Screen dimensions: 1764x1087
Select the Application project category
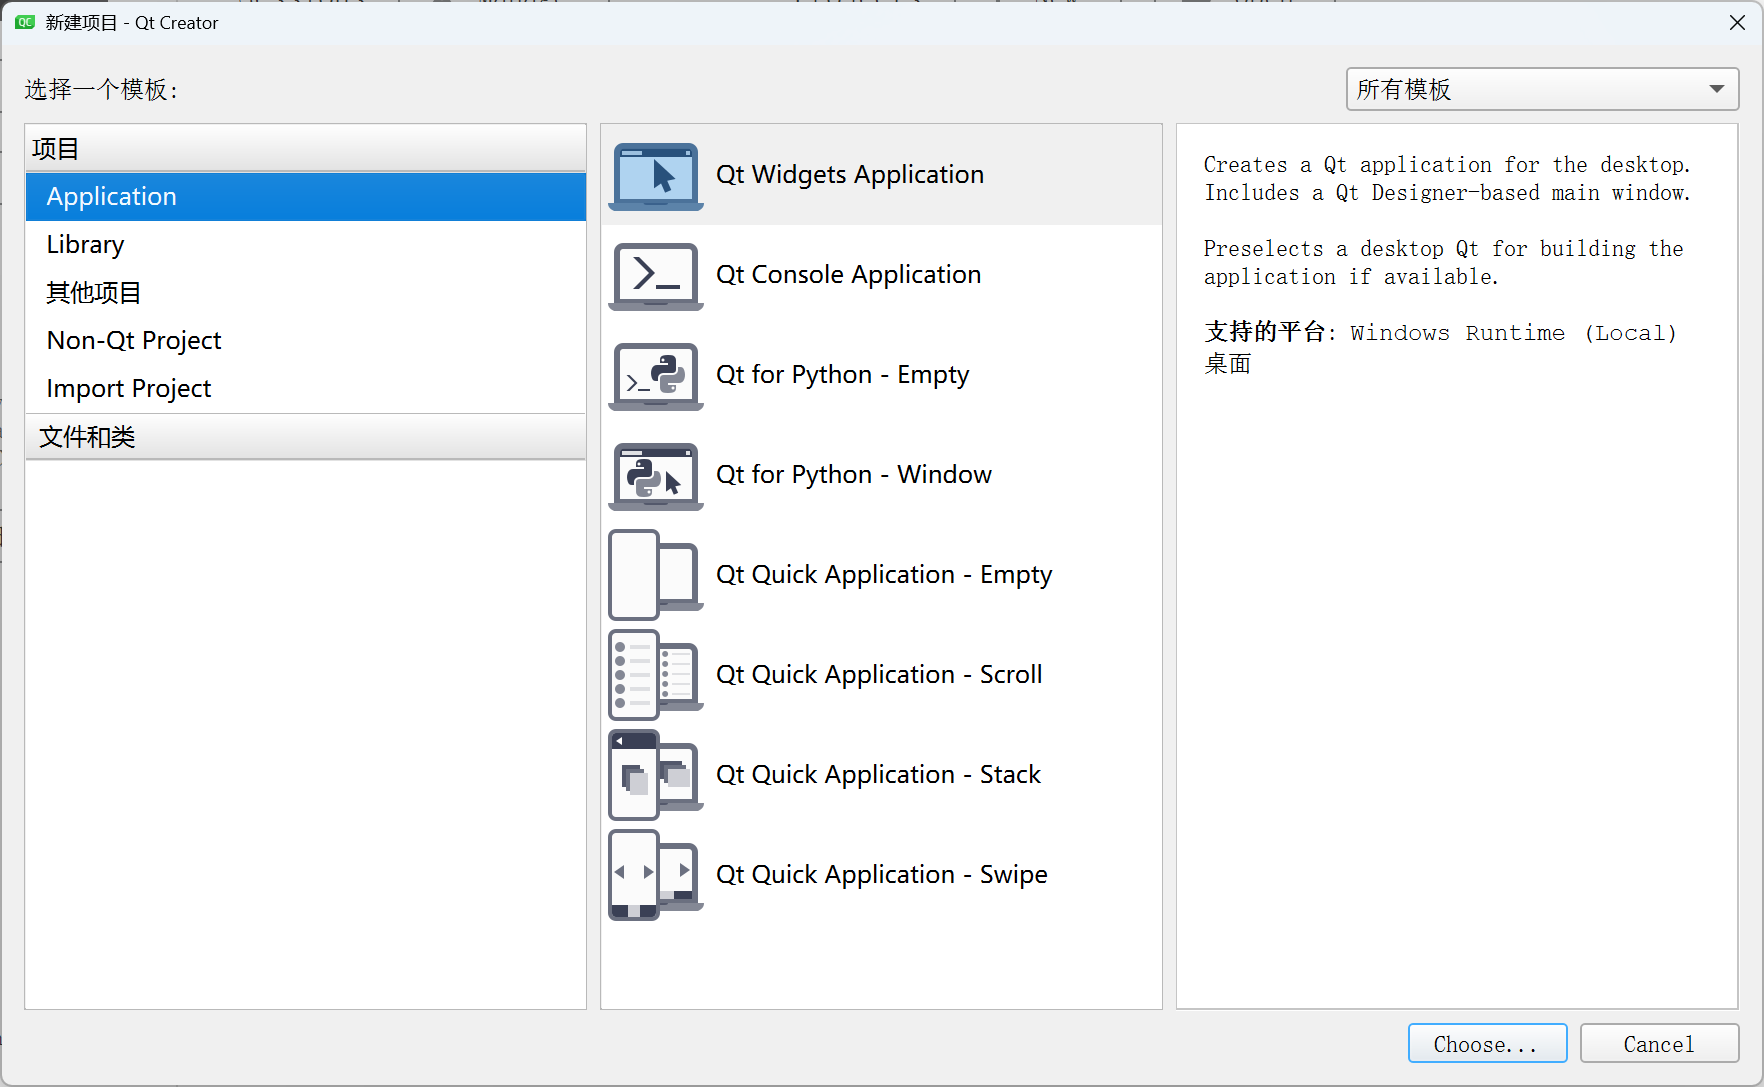pyautogui.click(x=306, y=197)
